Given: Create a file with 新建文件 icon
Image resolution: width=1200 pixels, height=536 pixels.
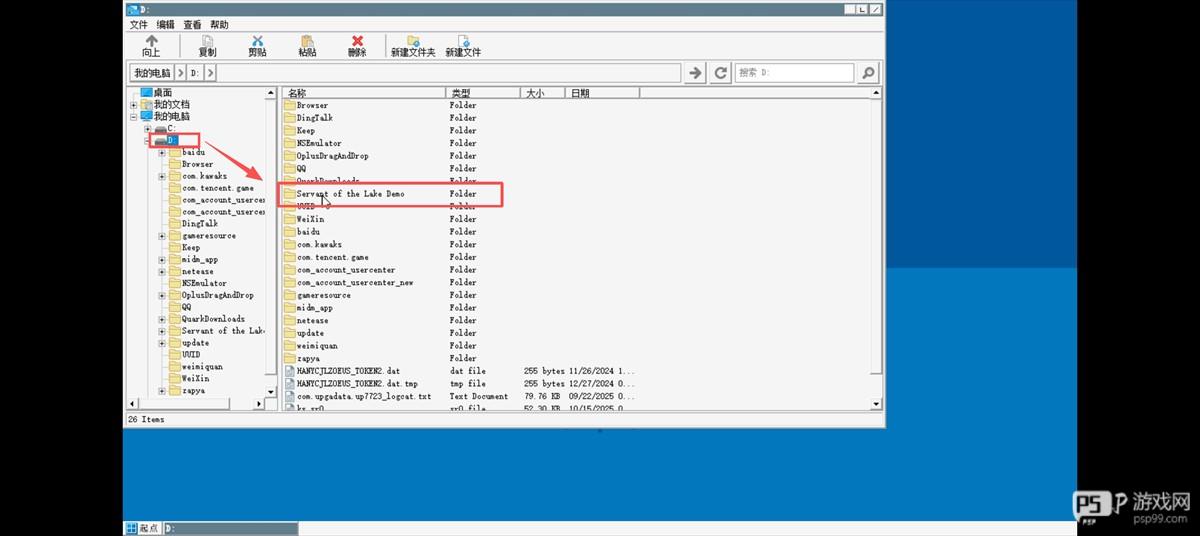Looking at the screenshot, I should (463, 45).
